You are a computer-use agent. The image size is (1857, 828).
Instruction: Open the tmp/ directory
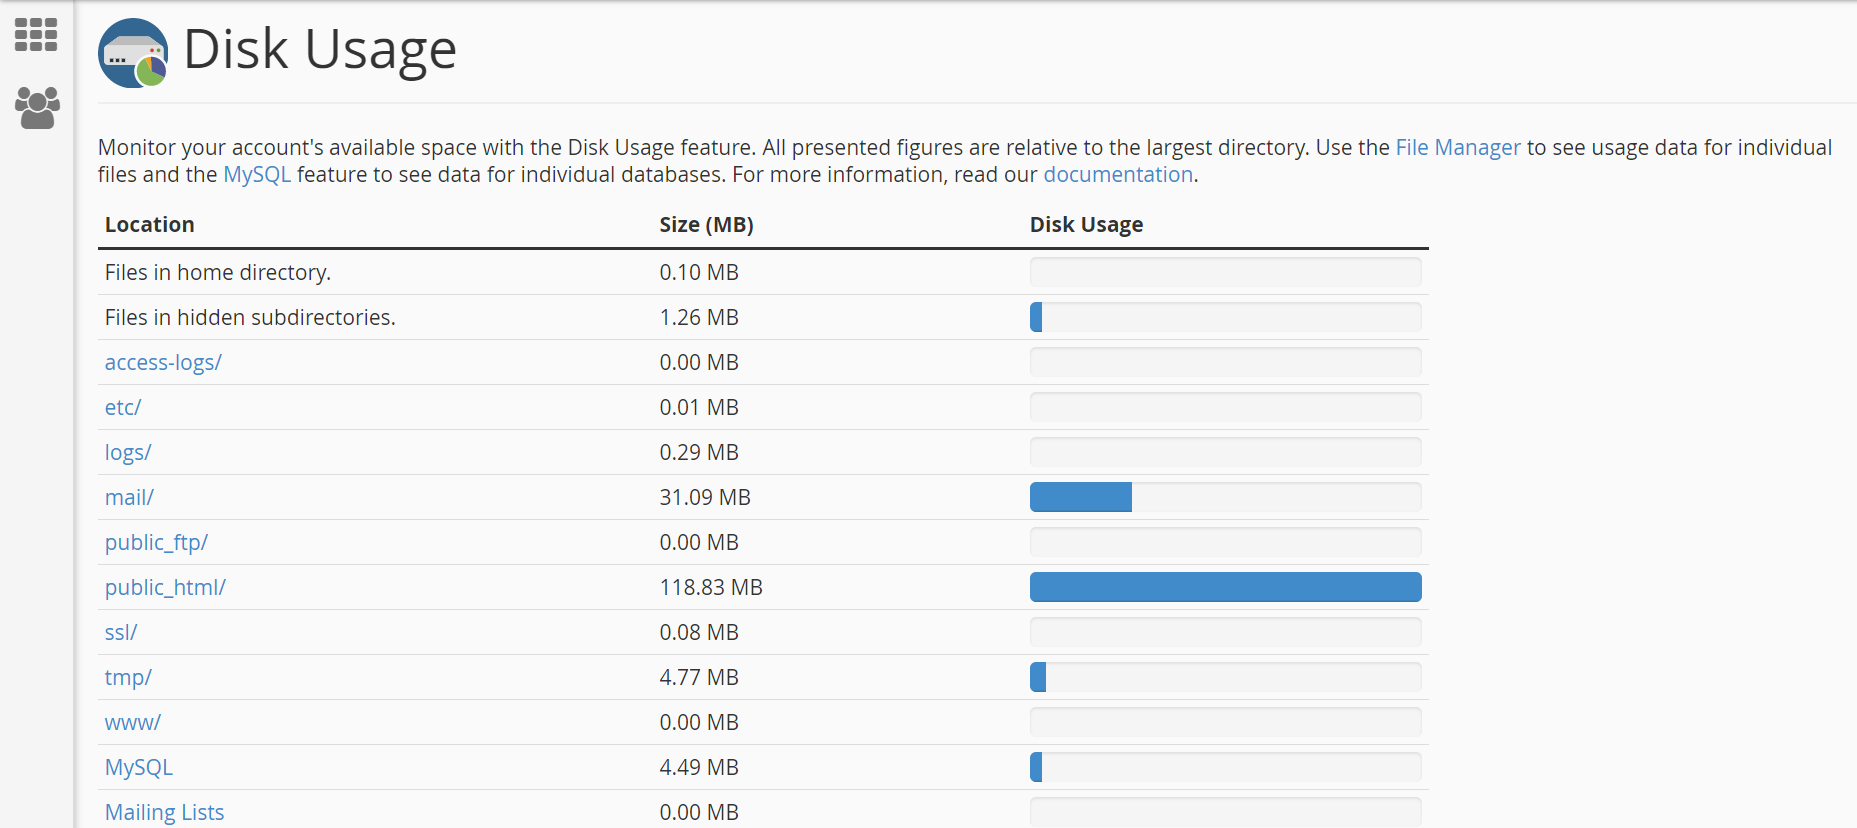[128, 678]
